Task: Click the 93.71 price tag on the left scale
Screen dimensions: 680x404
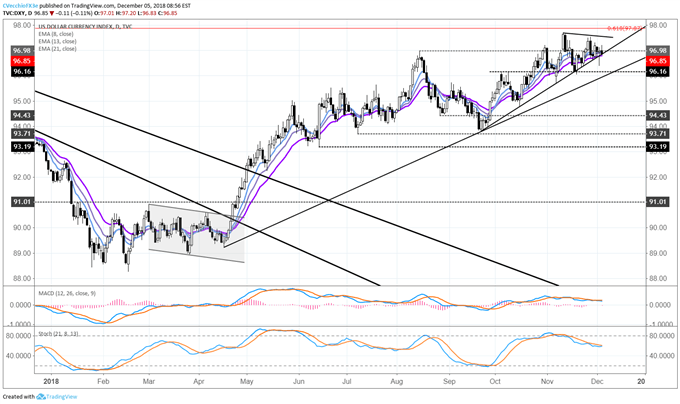Action: coord(22,134)
